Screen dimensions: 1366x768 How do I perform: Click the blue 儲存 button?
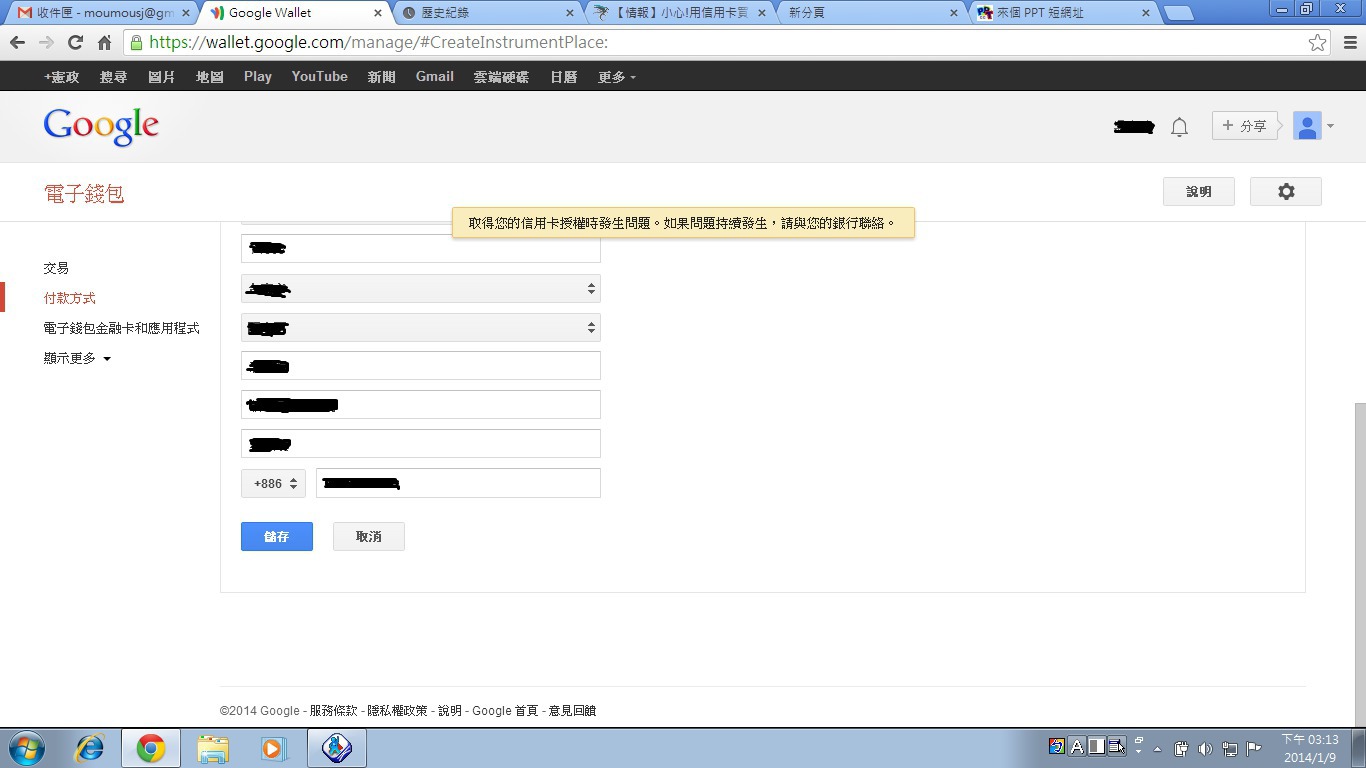pos(277,537)
